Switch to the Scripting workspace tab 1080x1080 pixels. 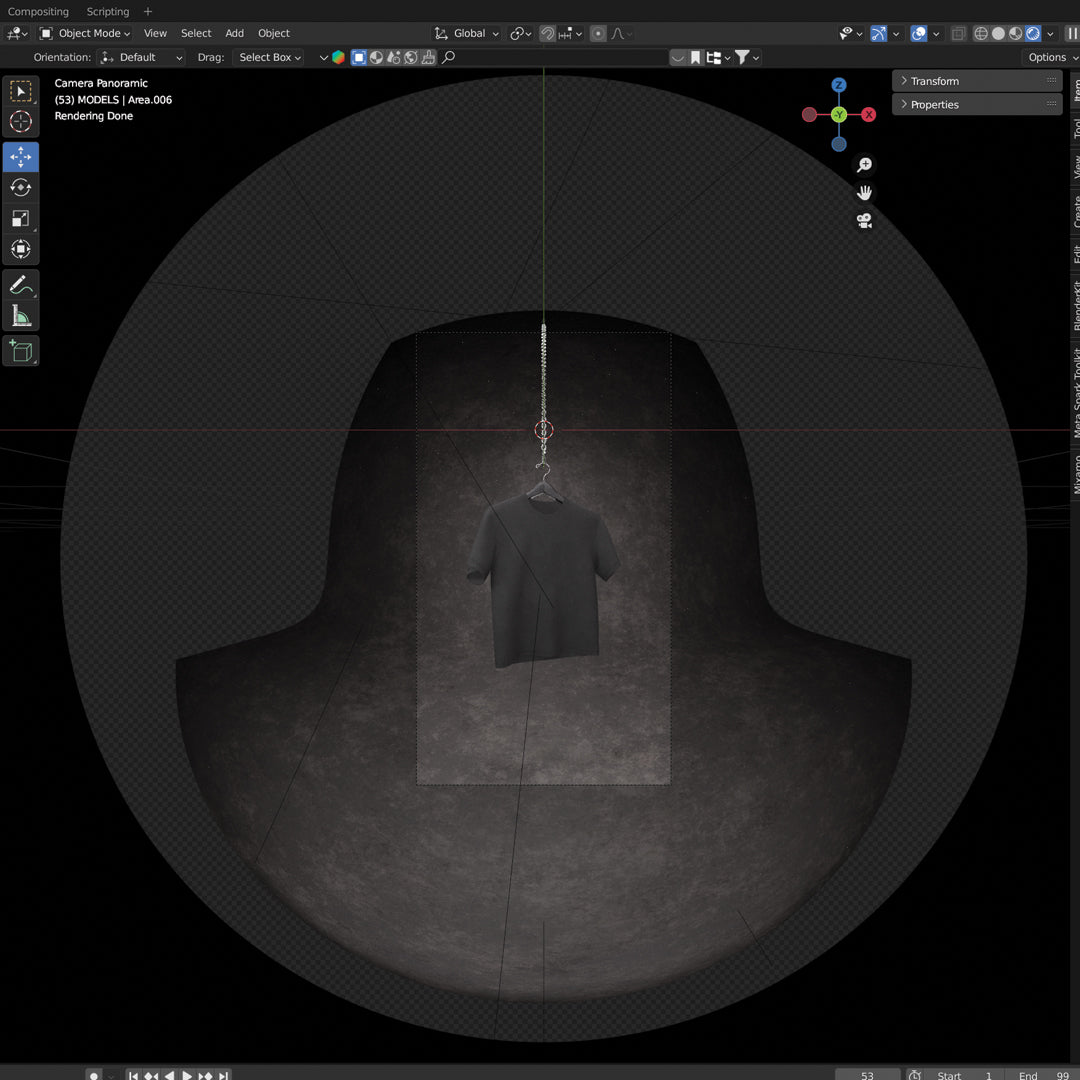tap(108, 11)
